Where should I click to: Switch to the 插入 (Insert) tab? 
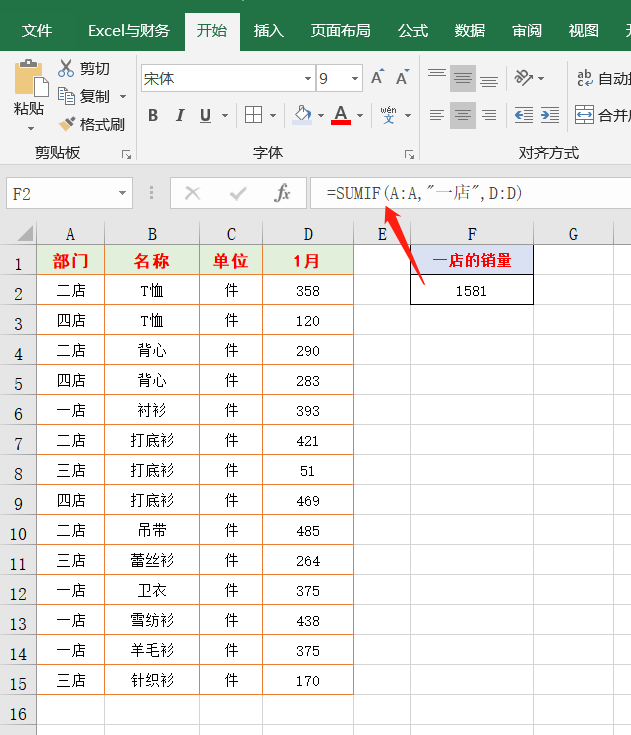(x=269, y=31)
